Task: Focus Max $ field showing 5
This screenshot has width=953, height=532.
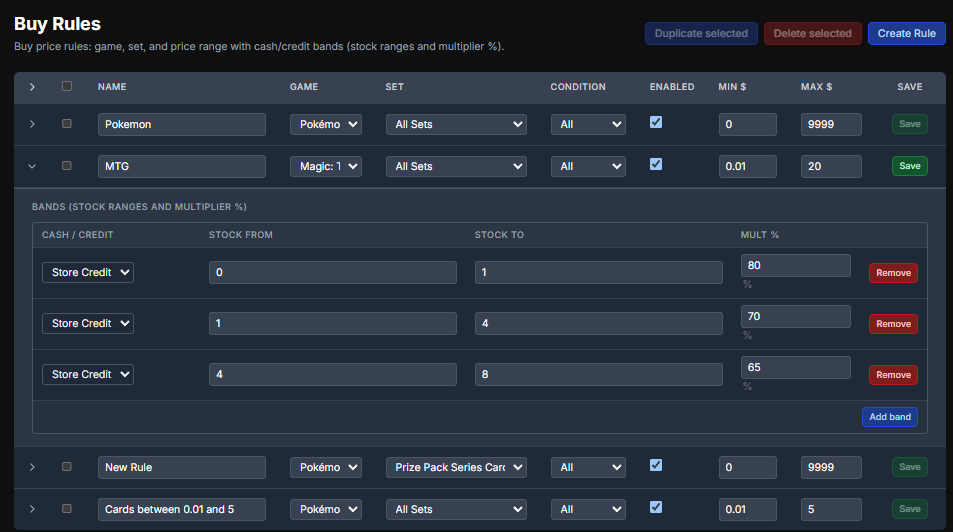Action: point(831,509)
